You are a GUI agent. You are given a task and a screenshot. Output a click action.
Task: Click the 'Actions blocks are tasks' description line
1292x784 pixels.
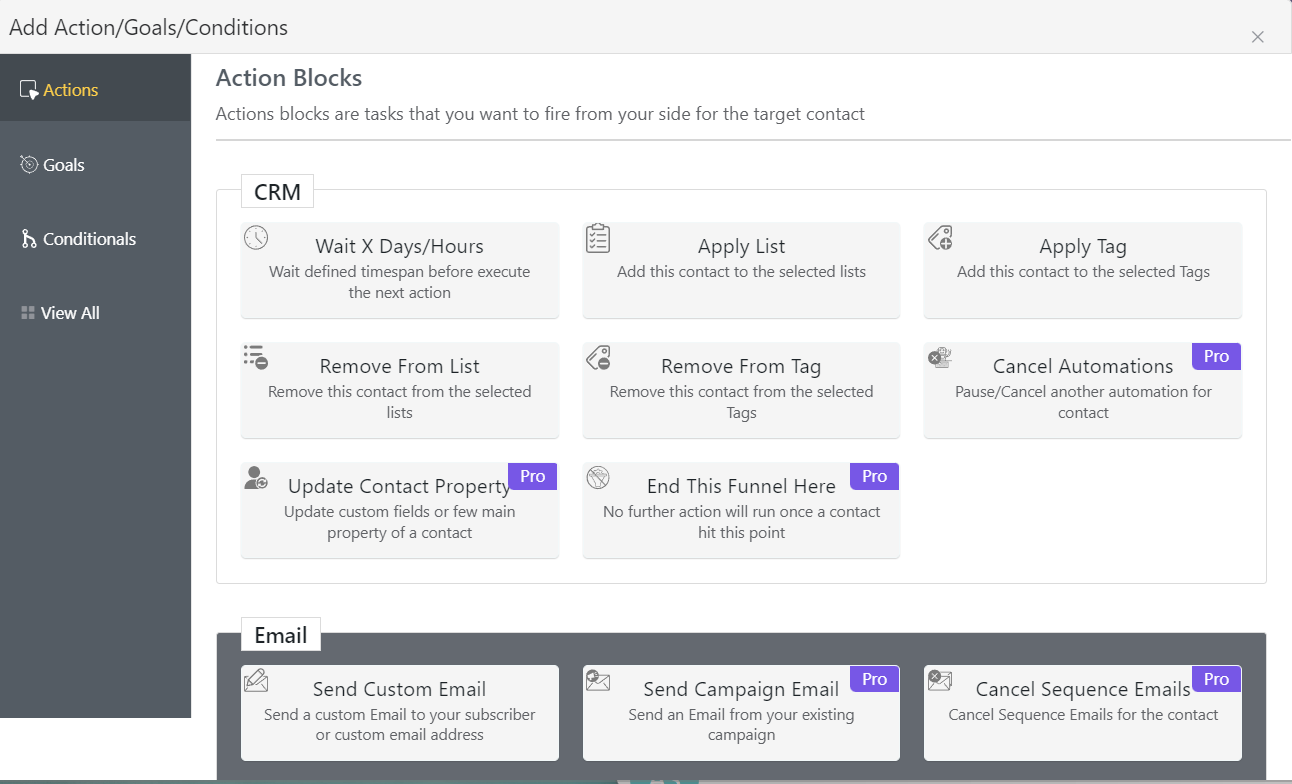pyautogui.click(x=540, y=114)
